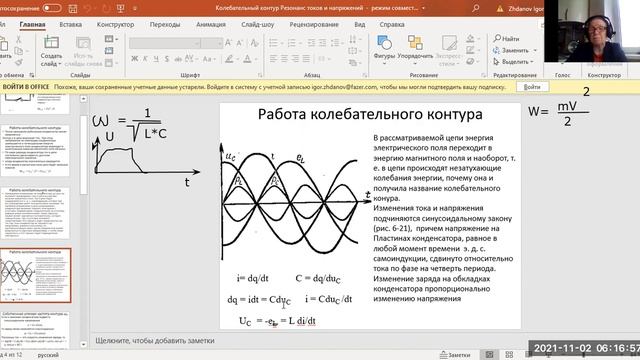The width and height of the screenshot is (640, 360).
Task: Justify text alignment icon
Action: pos(306,59)
